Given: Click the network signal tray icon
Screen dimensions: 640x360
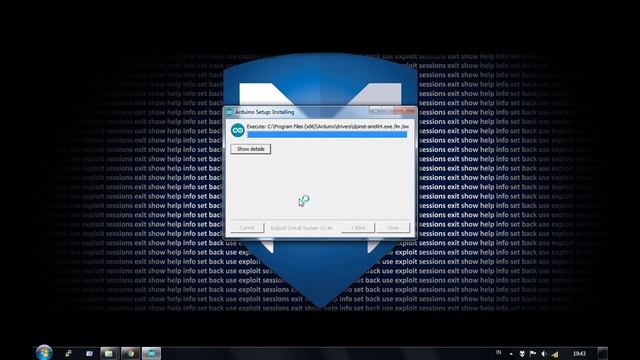Looking at the screenshot, I should point(555,354).
